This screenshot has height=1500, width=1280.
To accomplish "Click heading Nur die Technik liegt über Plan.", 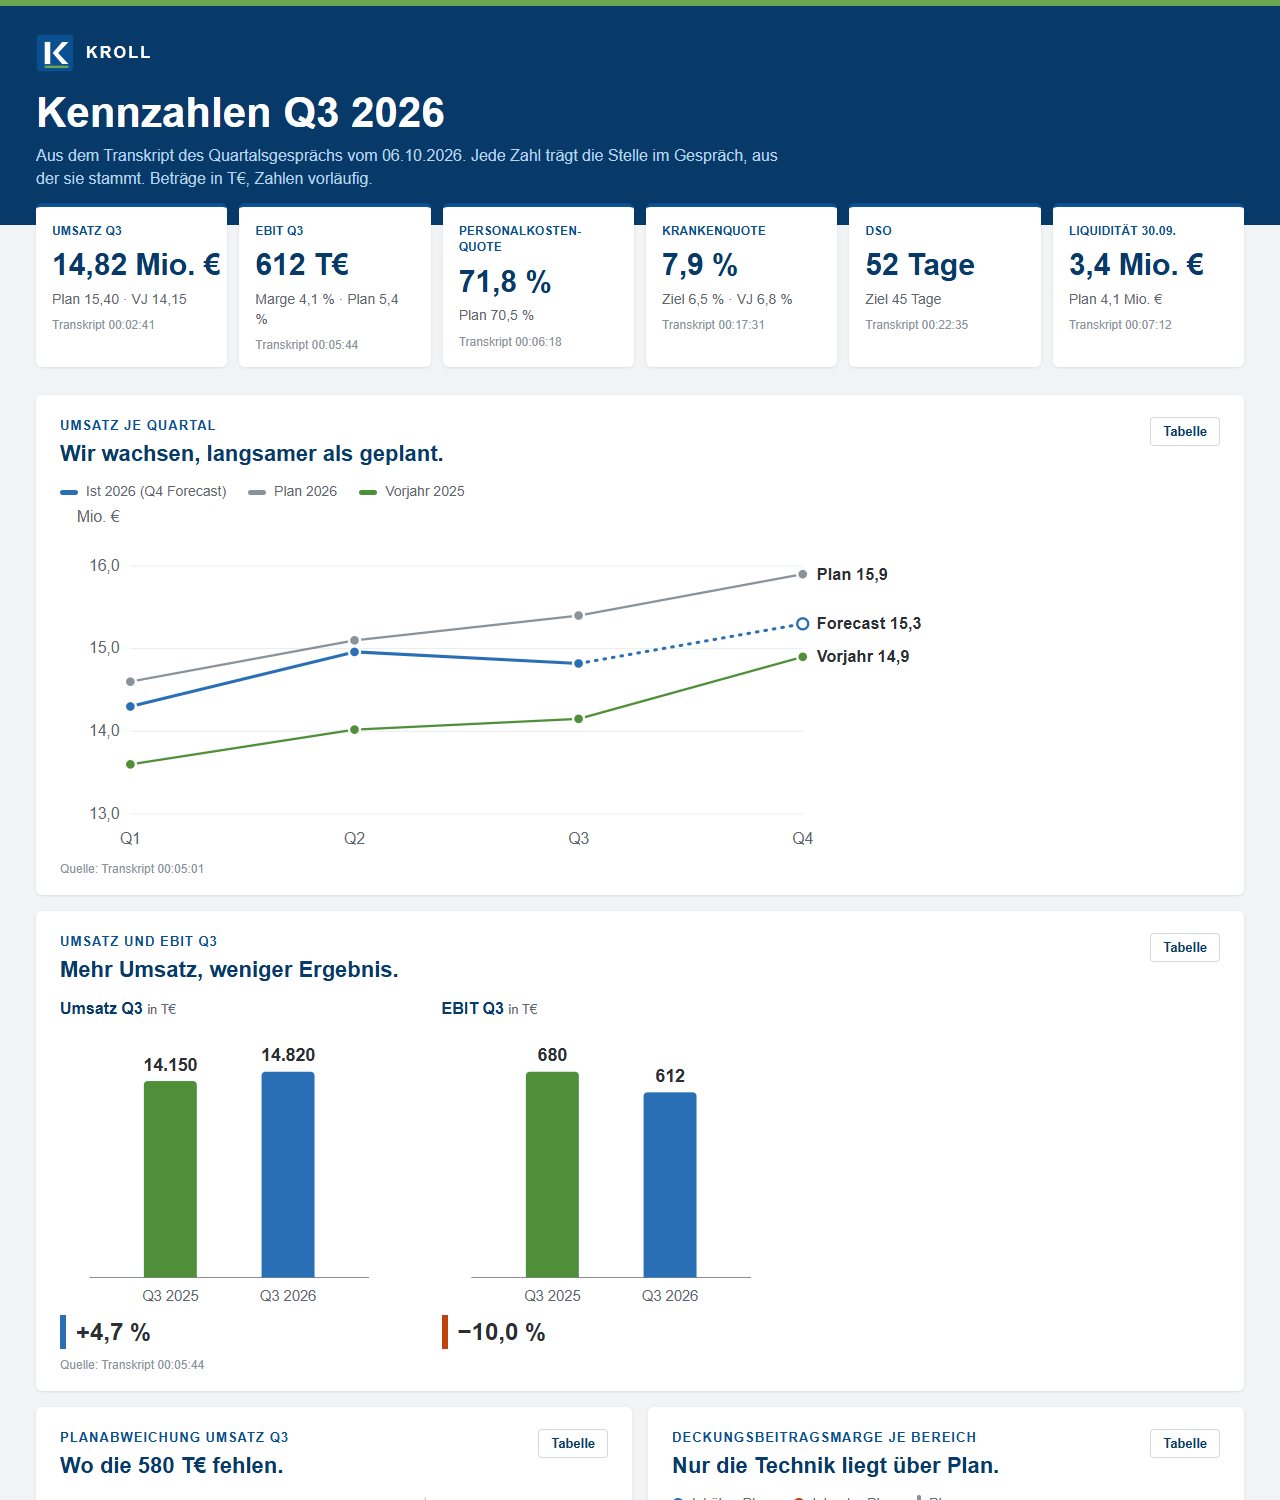I will [835, 1466].
